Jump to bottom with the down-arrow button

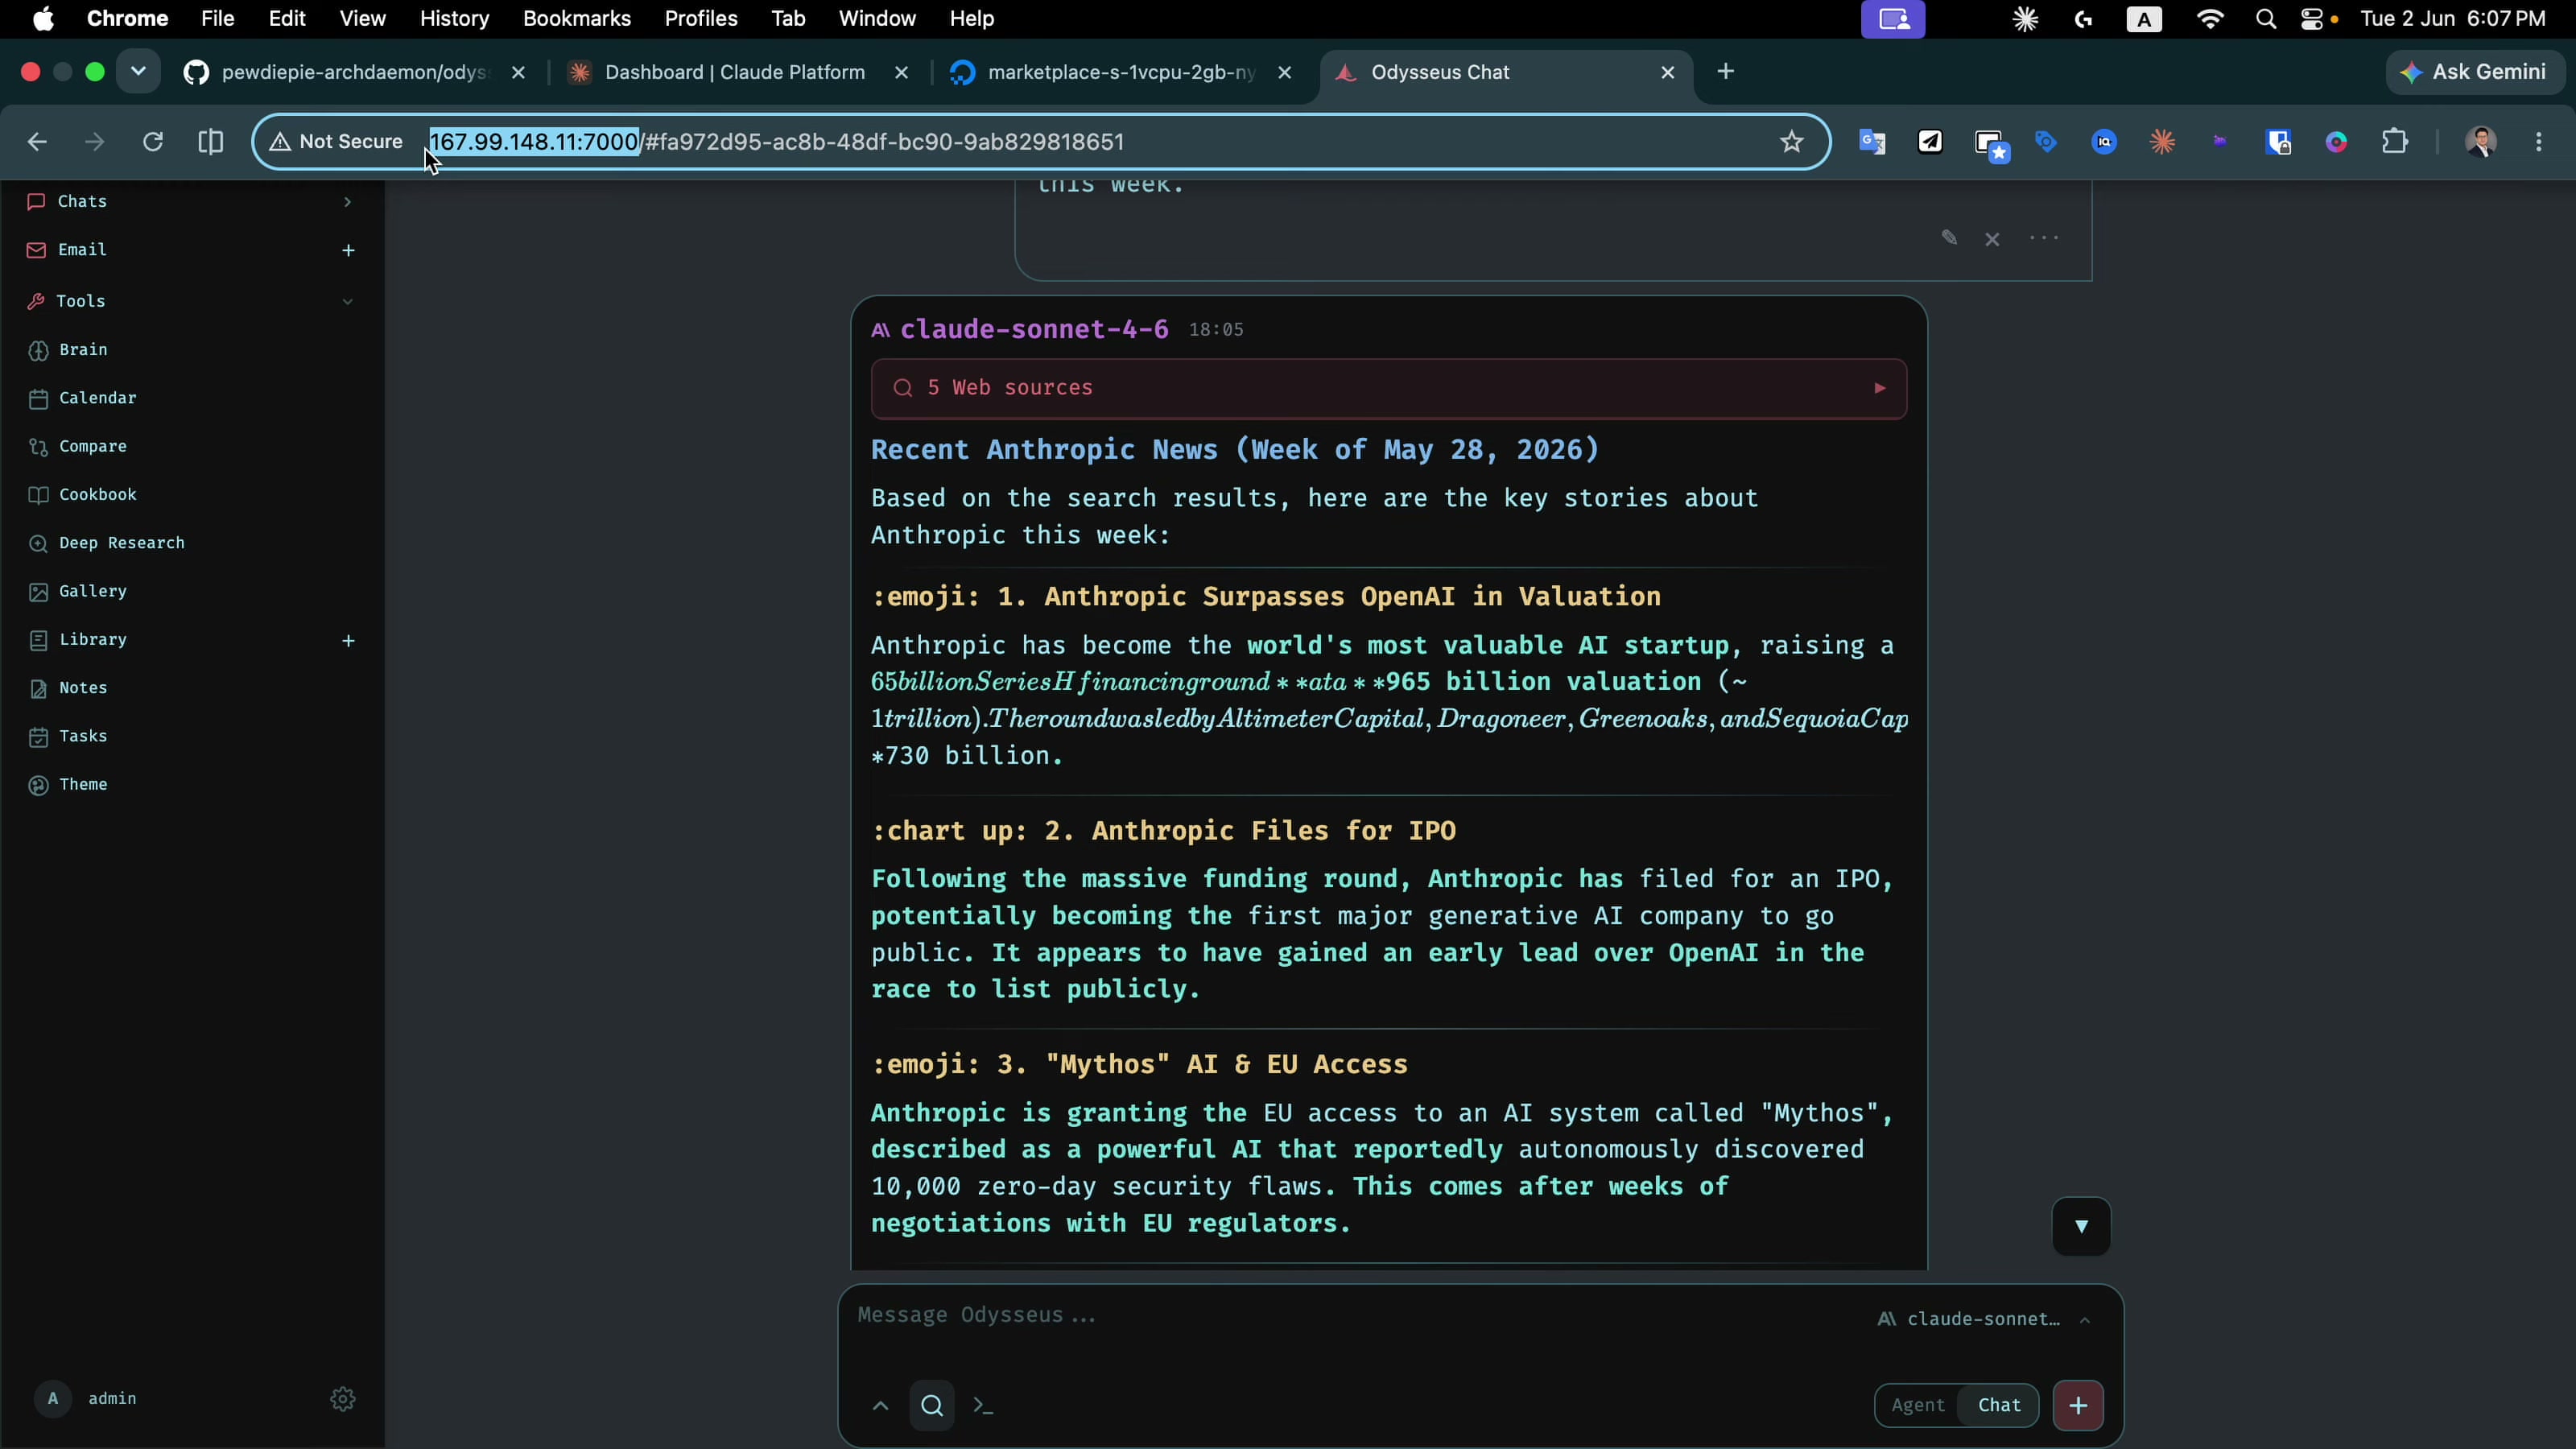point(2081,1226)
